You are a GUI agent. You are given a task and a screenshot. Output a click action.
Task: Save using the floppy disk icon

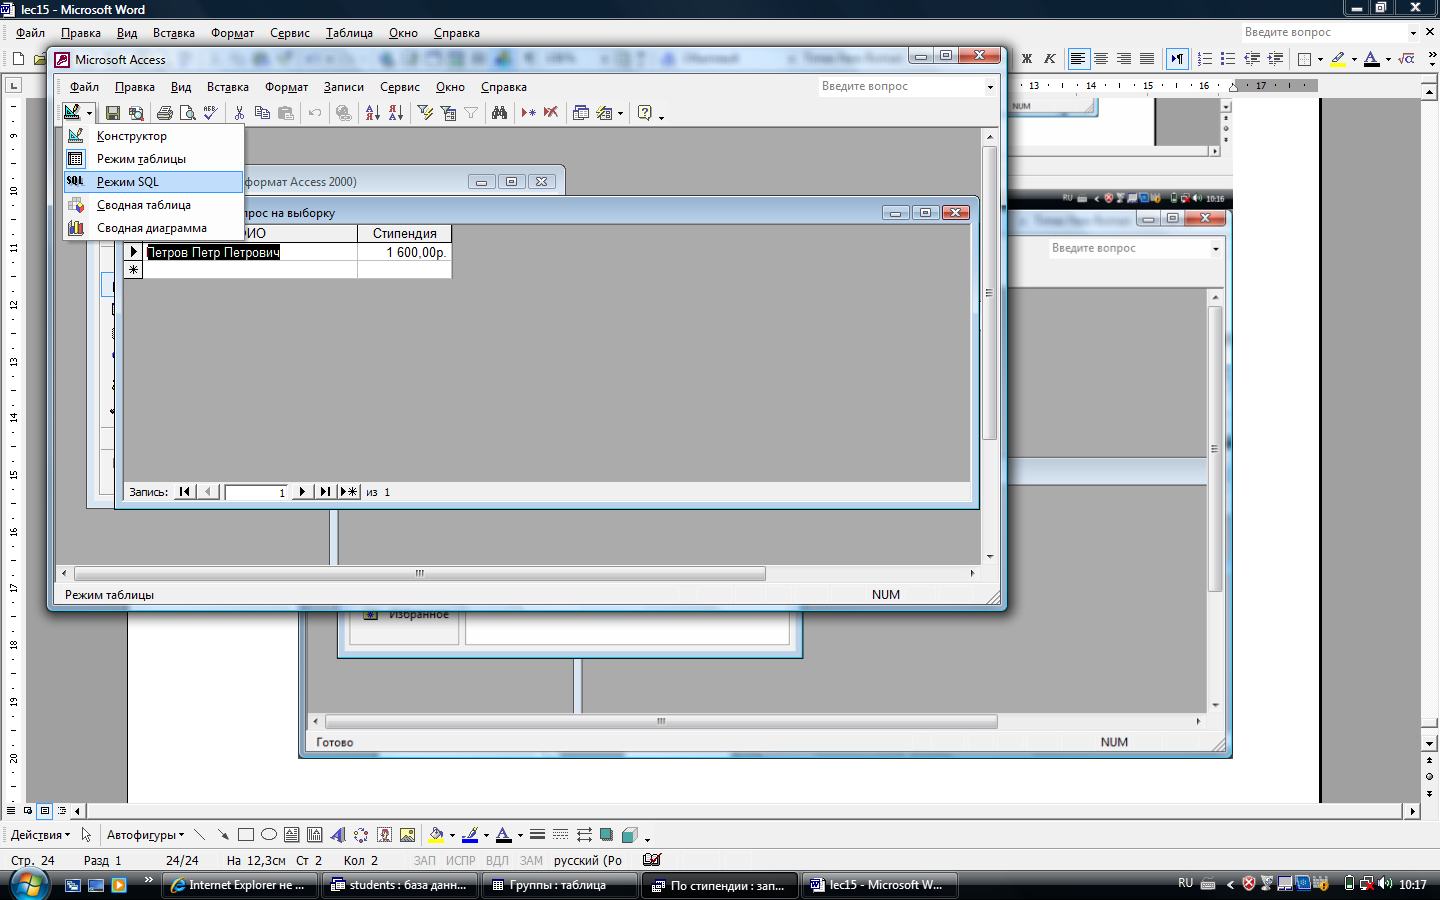[113, 113]
